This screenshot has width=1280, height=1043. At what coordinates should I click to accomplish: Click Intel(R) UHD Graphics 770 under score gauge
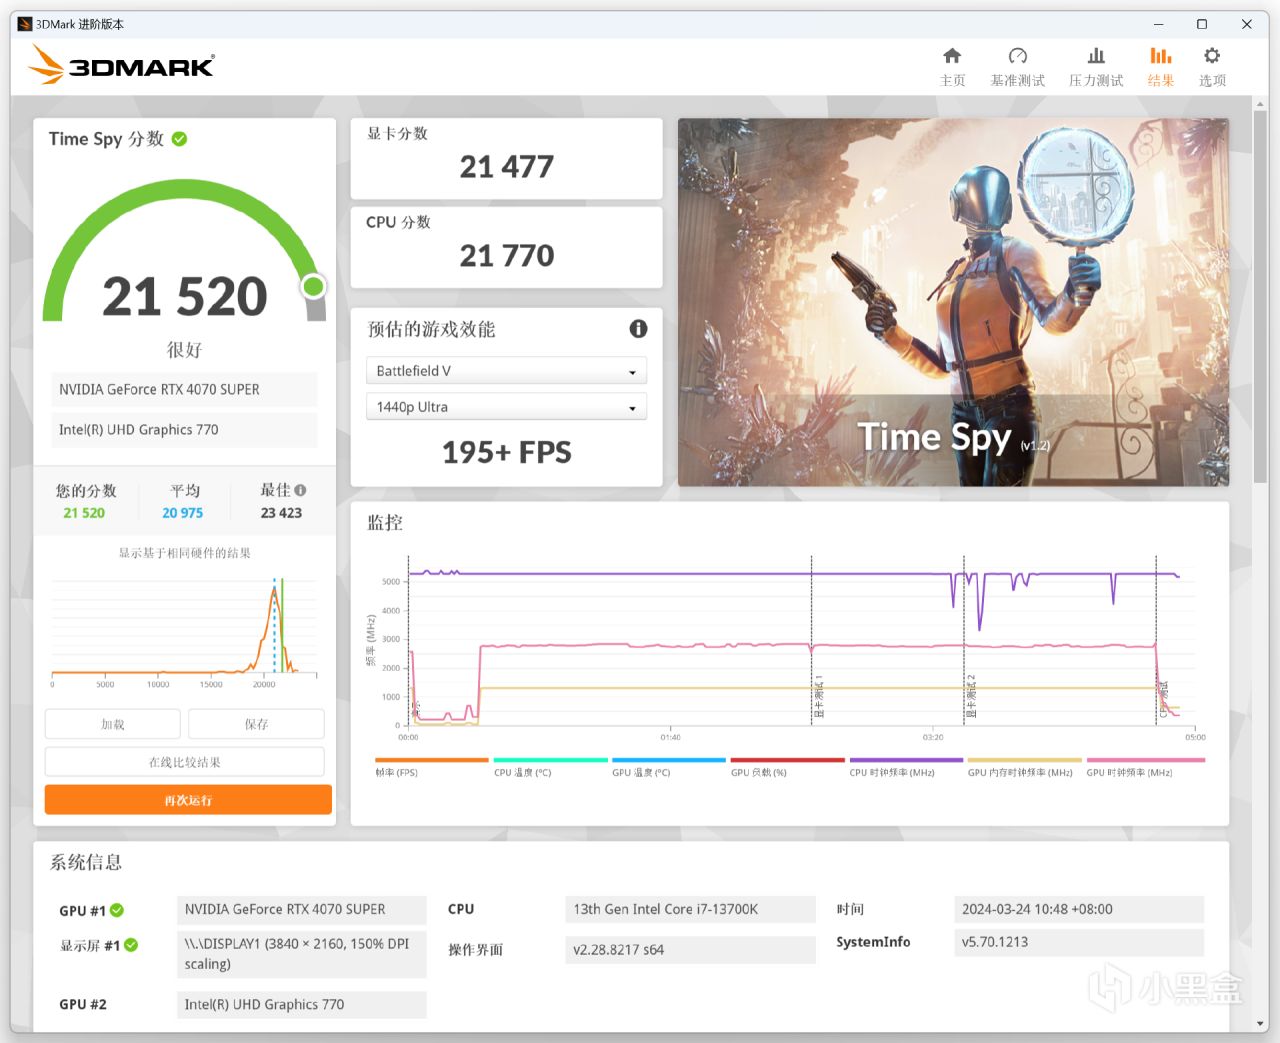pyautogui.click(x=184, y=430)
